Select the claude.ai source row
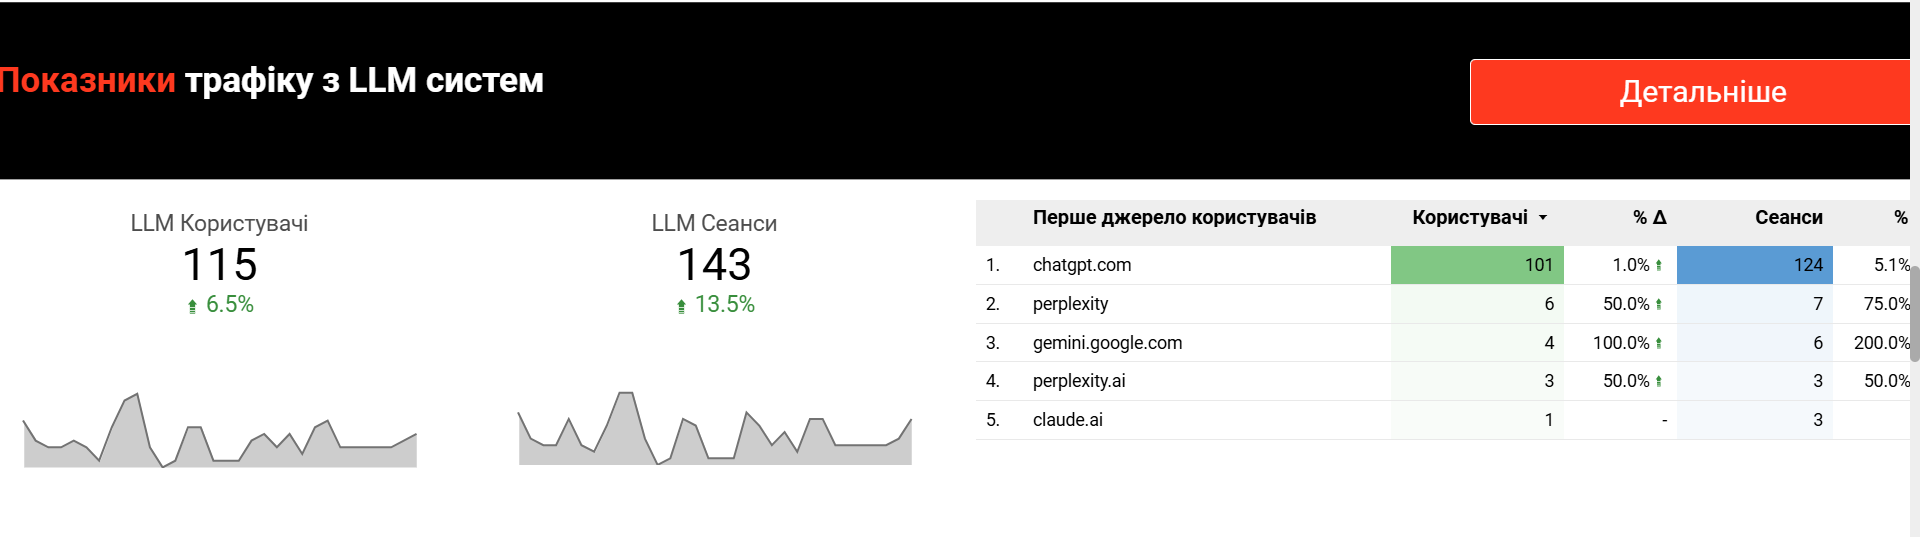Screen dimensions: 1920x537 1067,420
